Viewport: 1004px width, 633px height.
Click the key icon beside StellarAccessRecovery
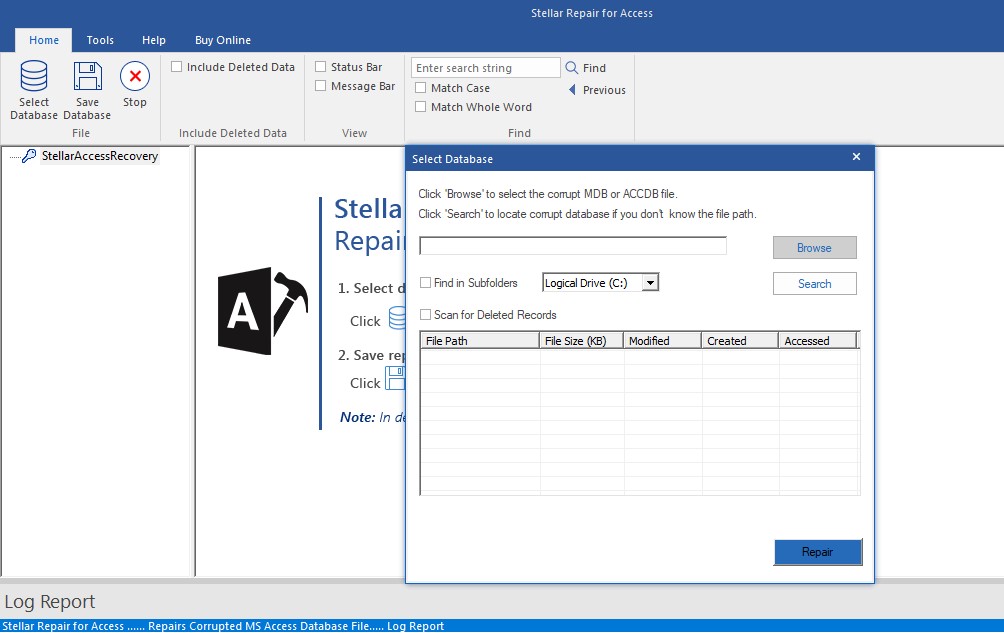pyautogui.click(x=29, y=156)
